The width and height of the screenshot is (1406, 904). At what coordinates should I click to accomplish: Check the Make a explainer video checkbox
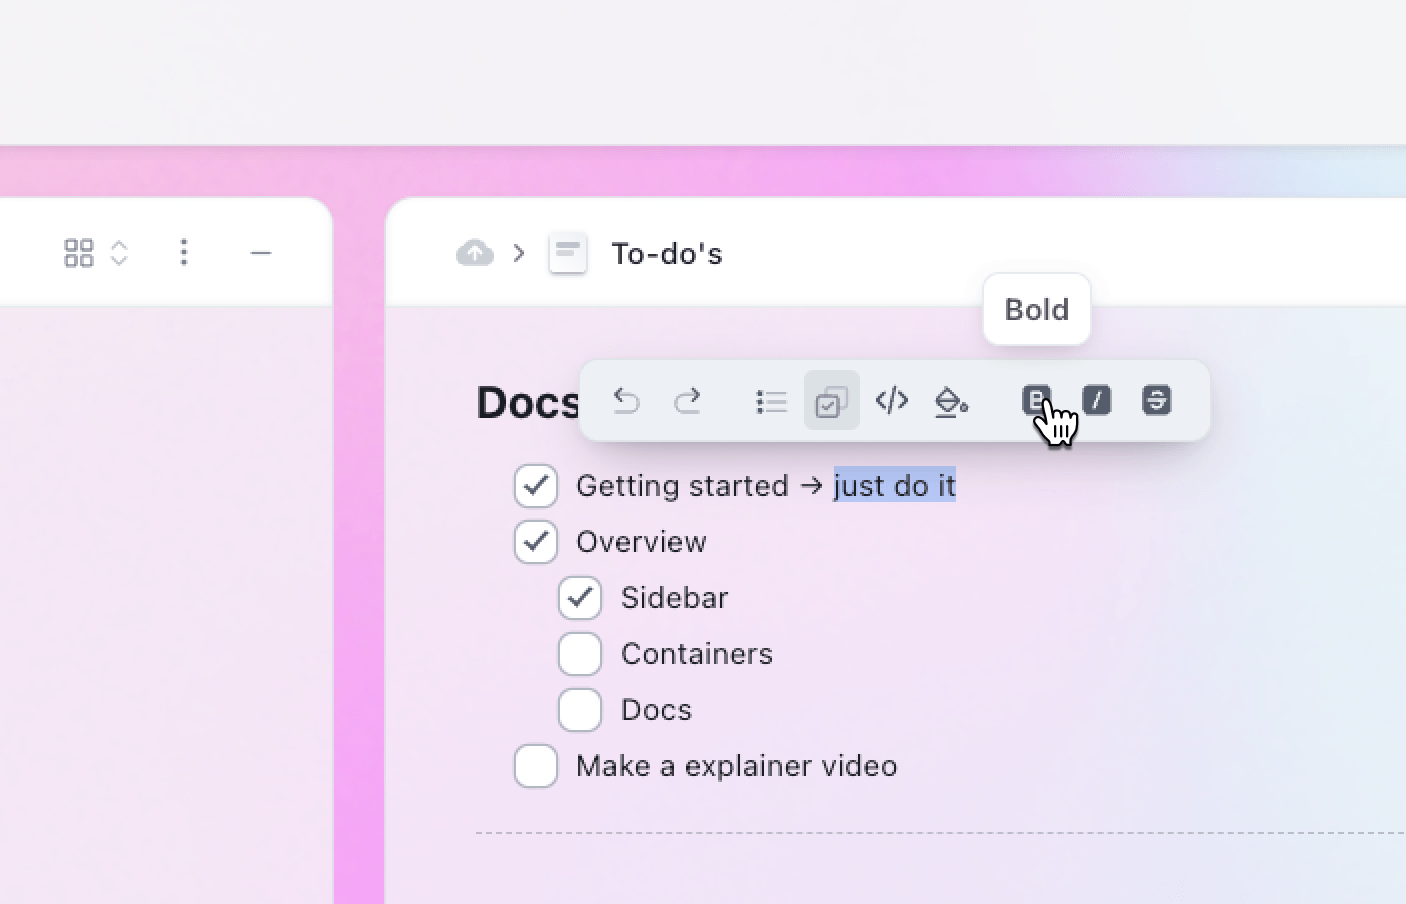(536, 766)
